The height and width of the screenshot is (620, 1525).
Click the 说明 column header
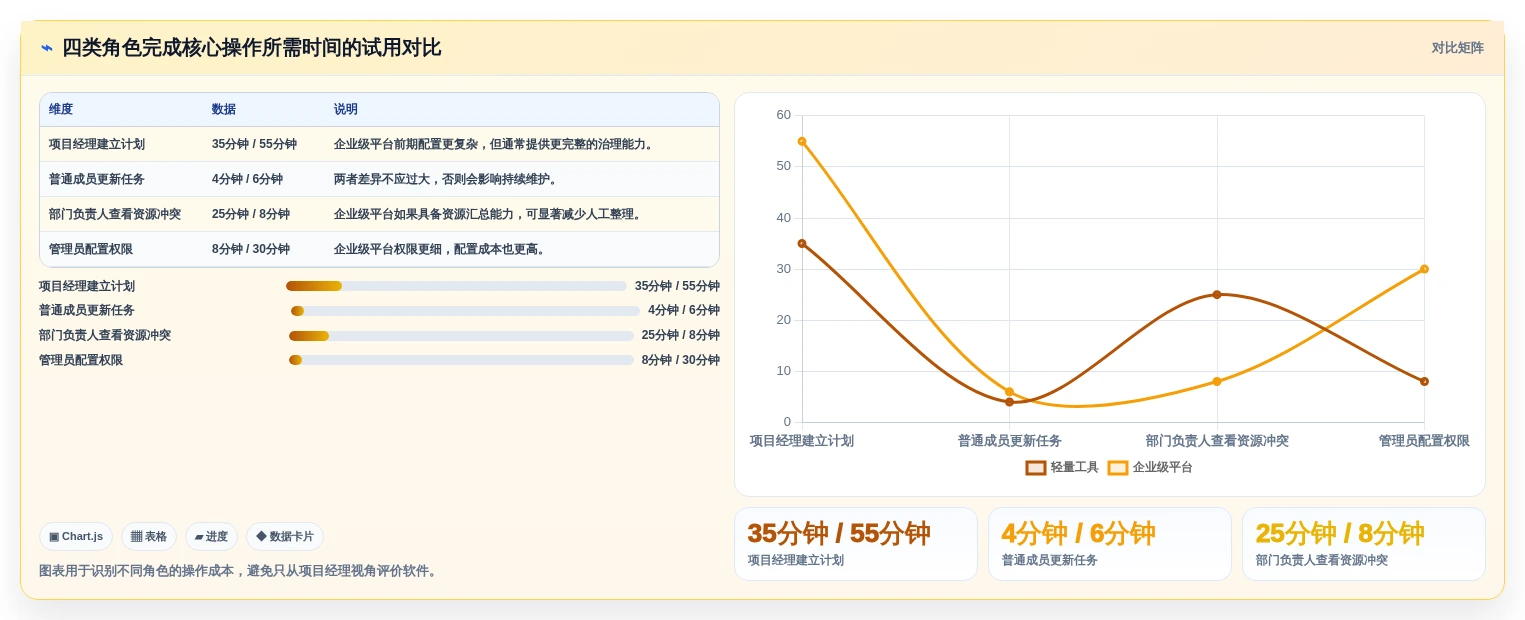(x=346, y=109)
